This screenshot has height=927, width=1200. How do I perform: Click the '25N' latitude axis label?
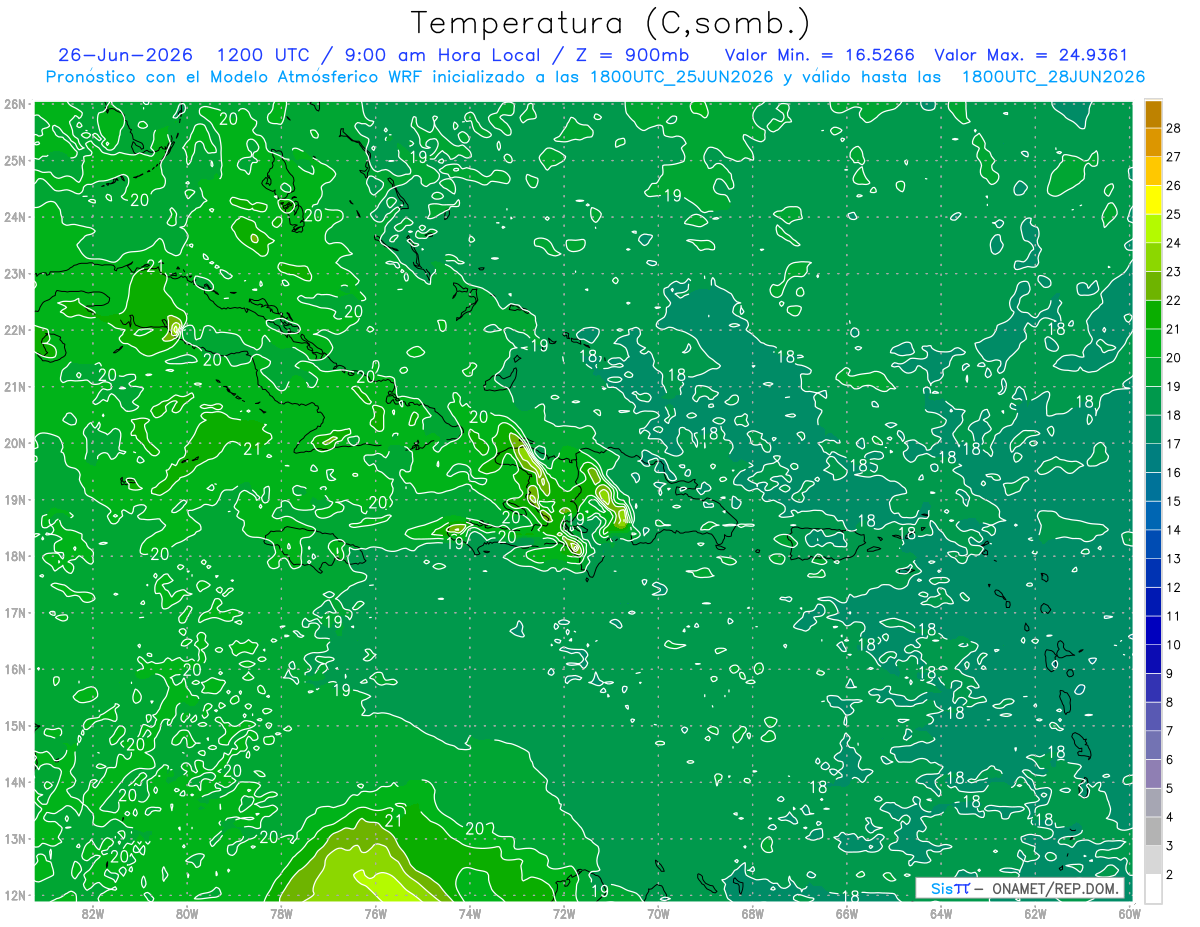point(14,160)
